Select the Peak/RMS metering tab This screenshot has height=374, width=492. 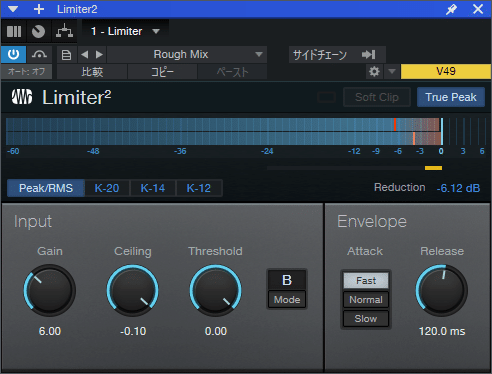(46, 188)
